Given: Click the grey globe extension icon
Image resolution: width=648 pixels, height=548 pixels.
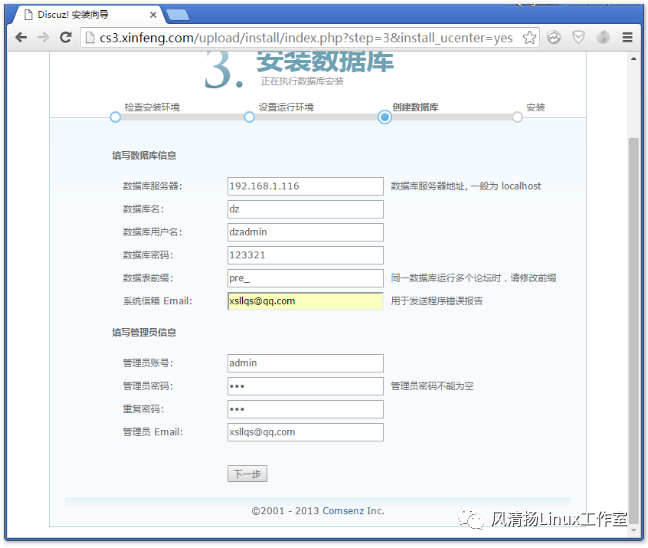Looking at the screenshot, I should point(603,38).
